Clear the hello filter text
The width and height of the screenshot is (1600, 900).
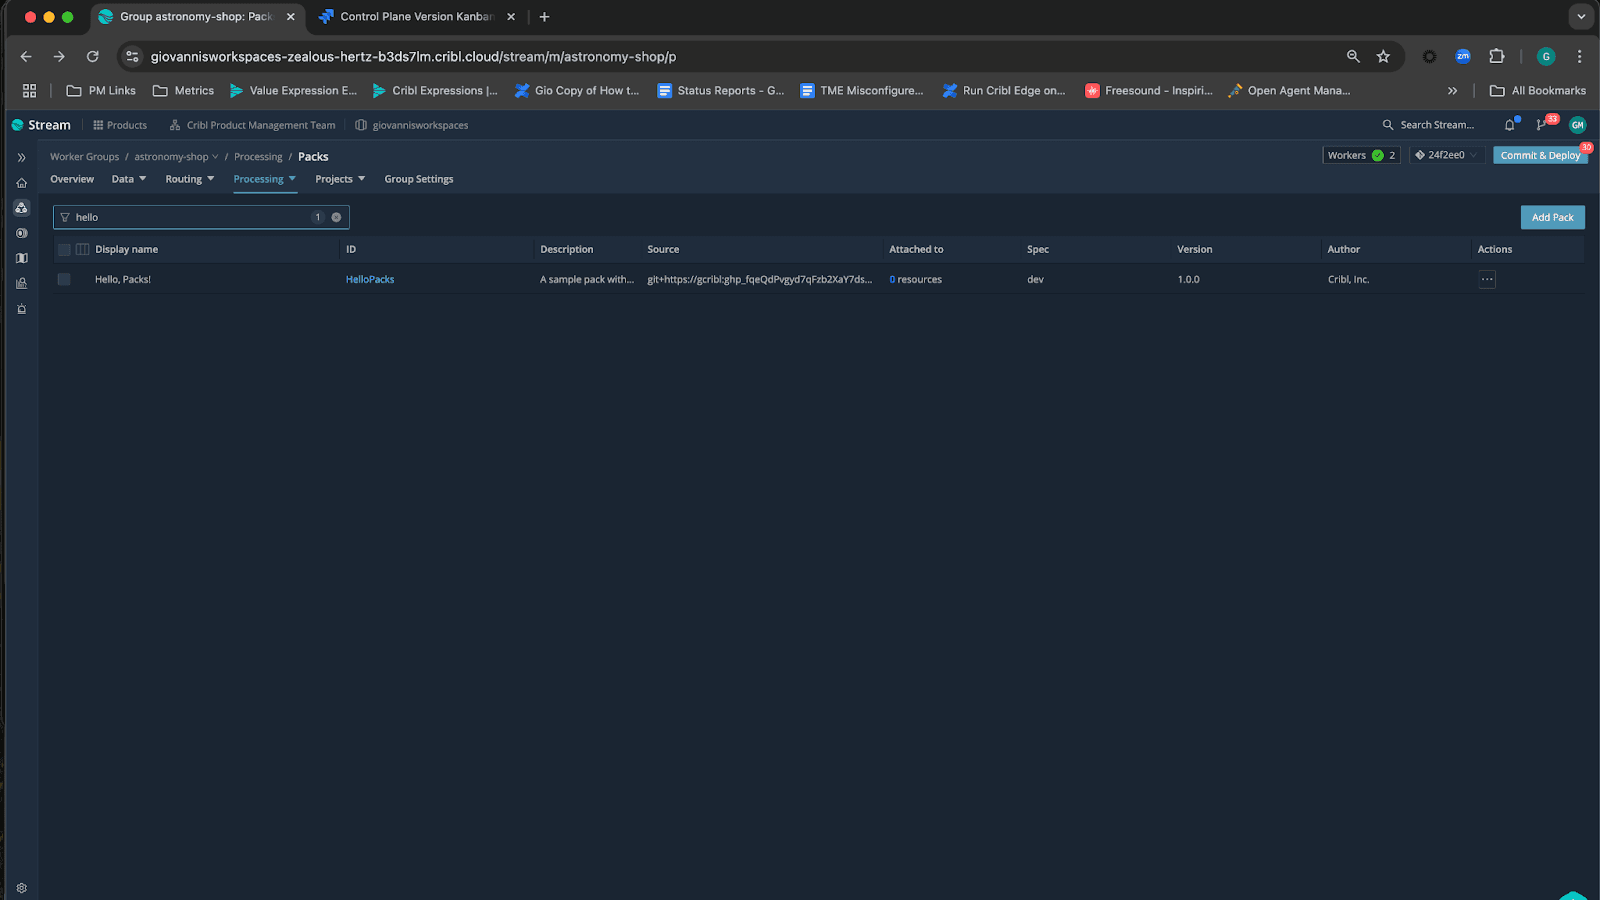pos(336,217)
